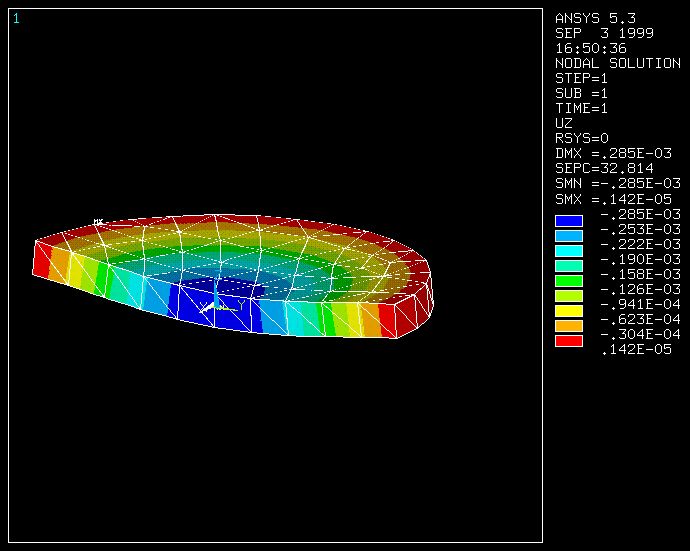The width and height of the screenshot is (690, 551).
Task: Click the 'SEPC=32.814' value
Action: point(604,168)
